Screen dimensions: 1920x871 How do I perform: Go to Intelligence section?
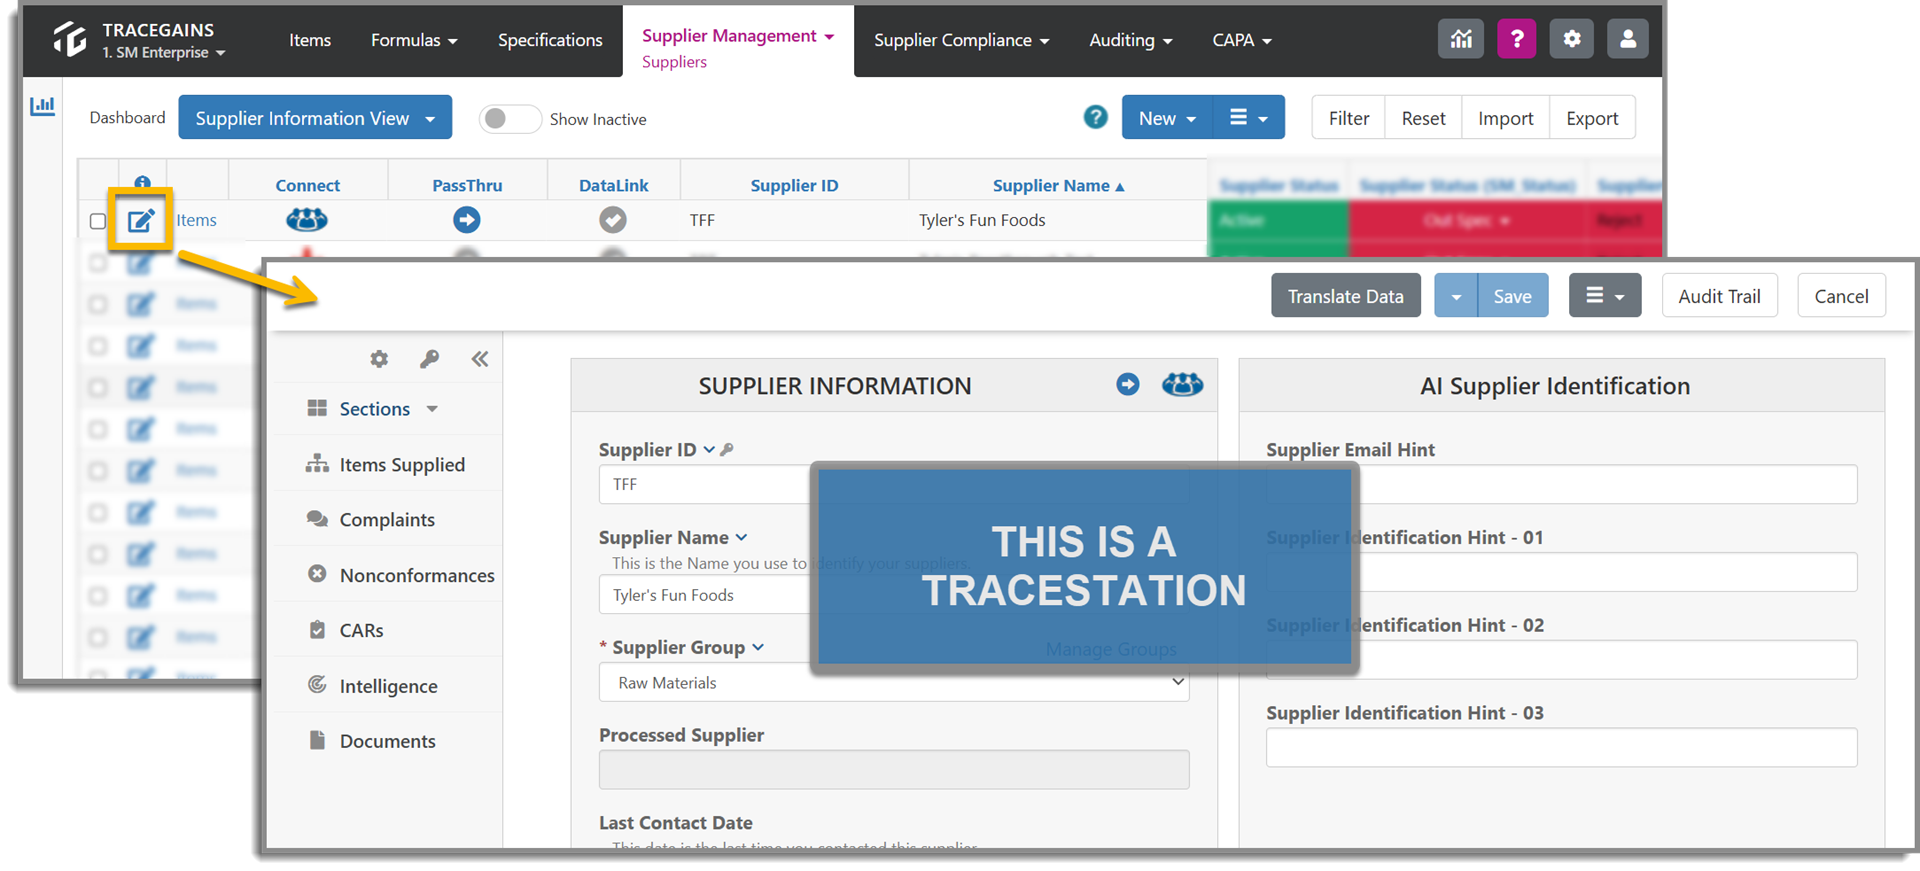(372, 686)
